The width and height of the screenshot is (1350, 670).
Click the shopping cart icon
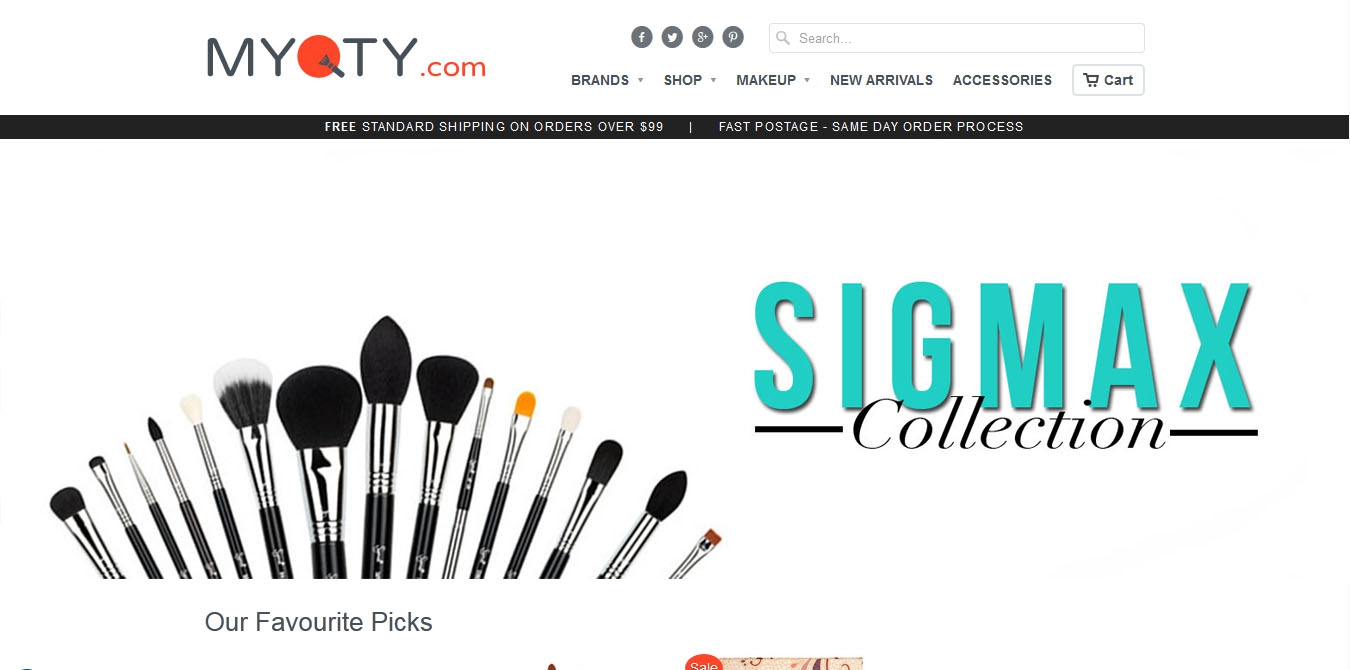click(x=1091, y=80)
